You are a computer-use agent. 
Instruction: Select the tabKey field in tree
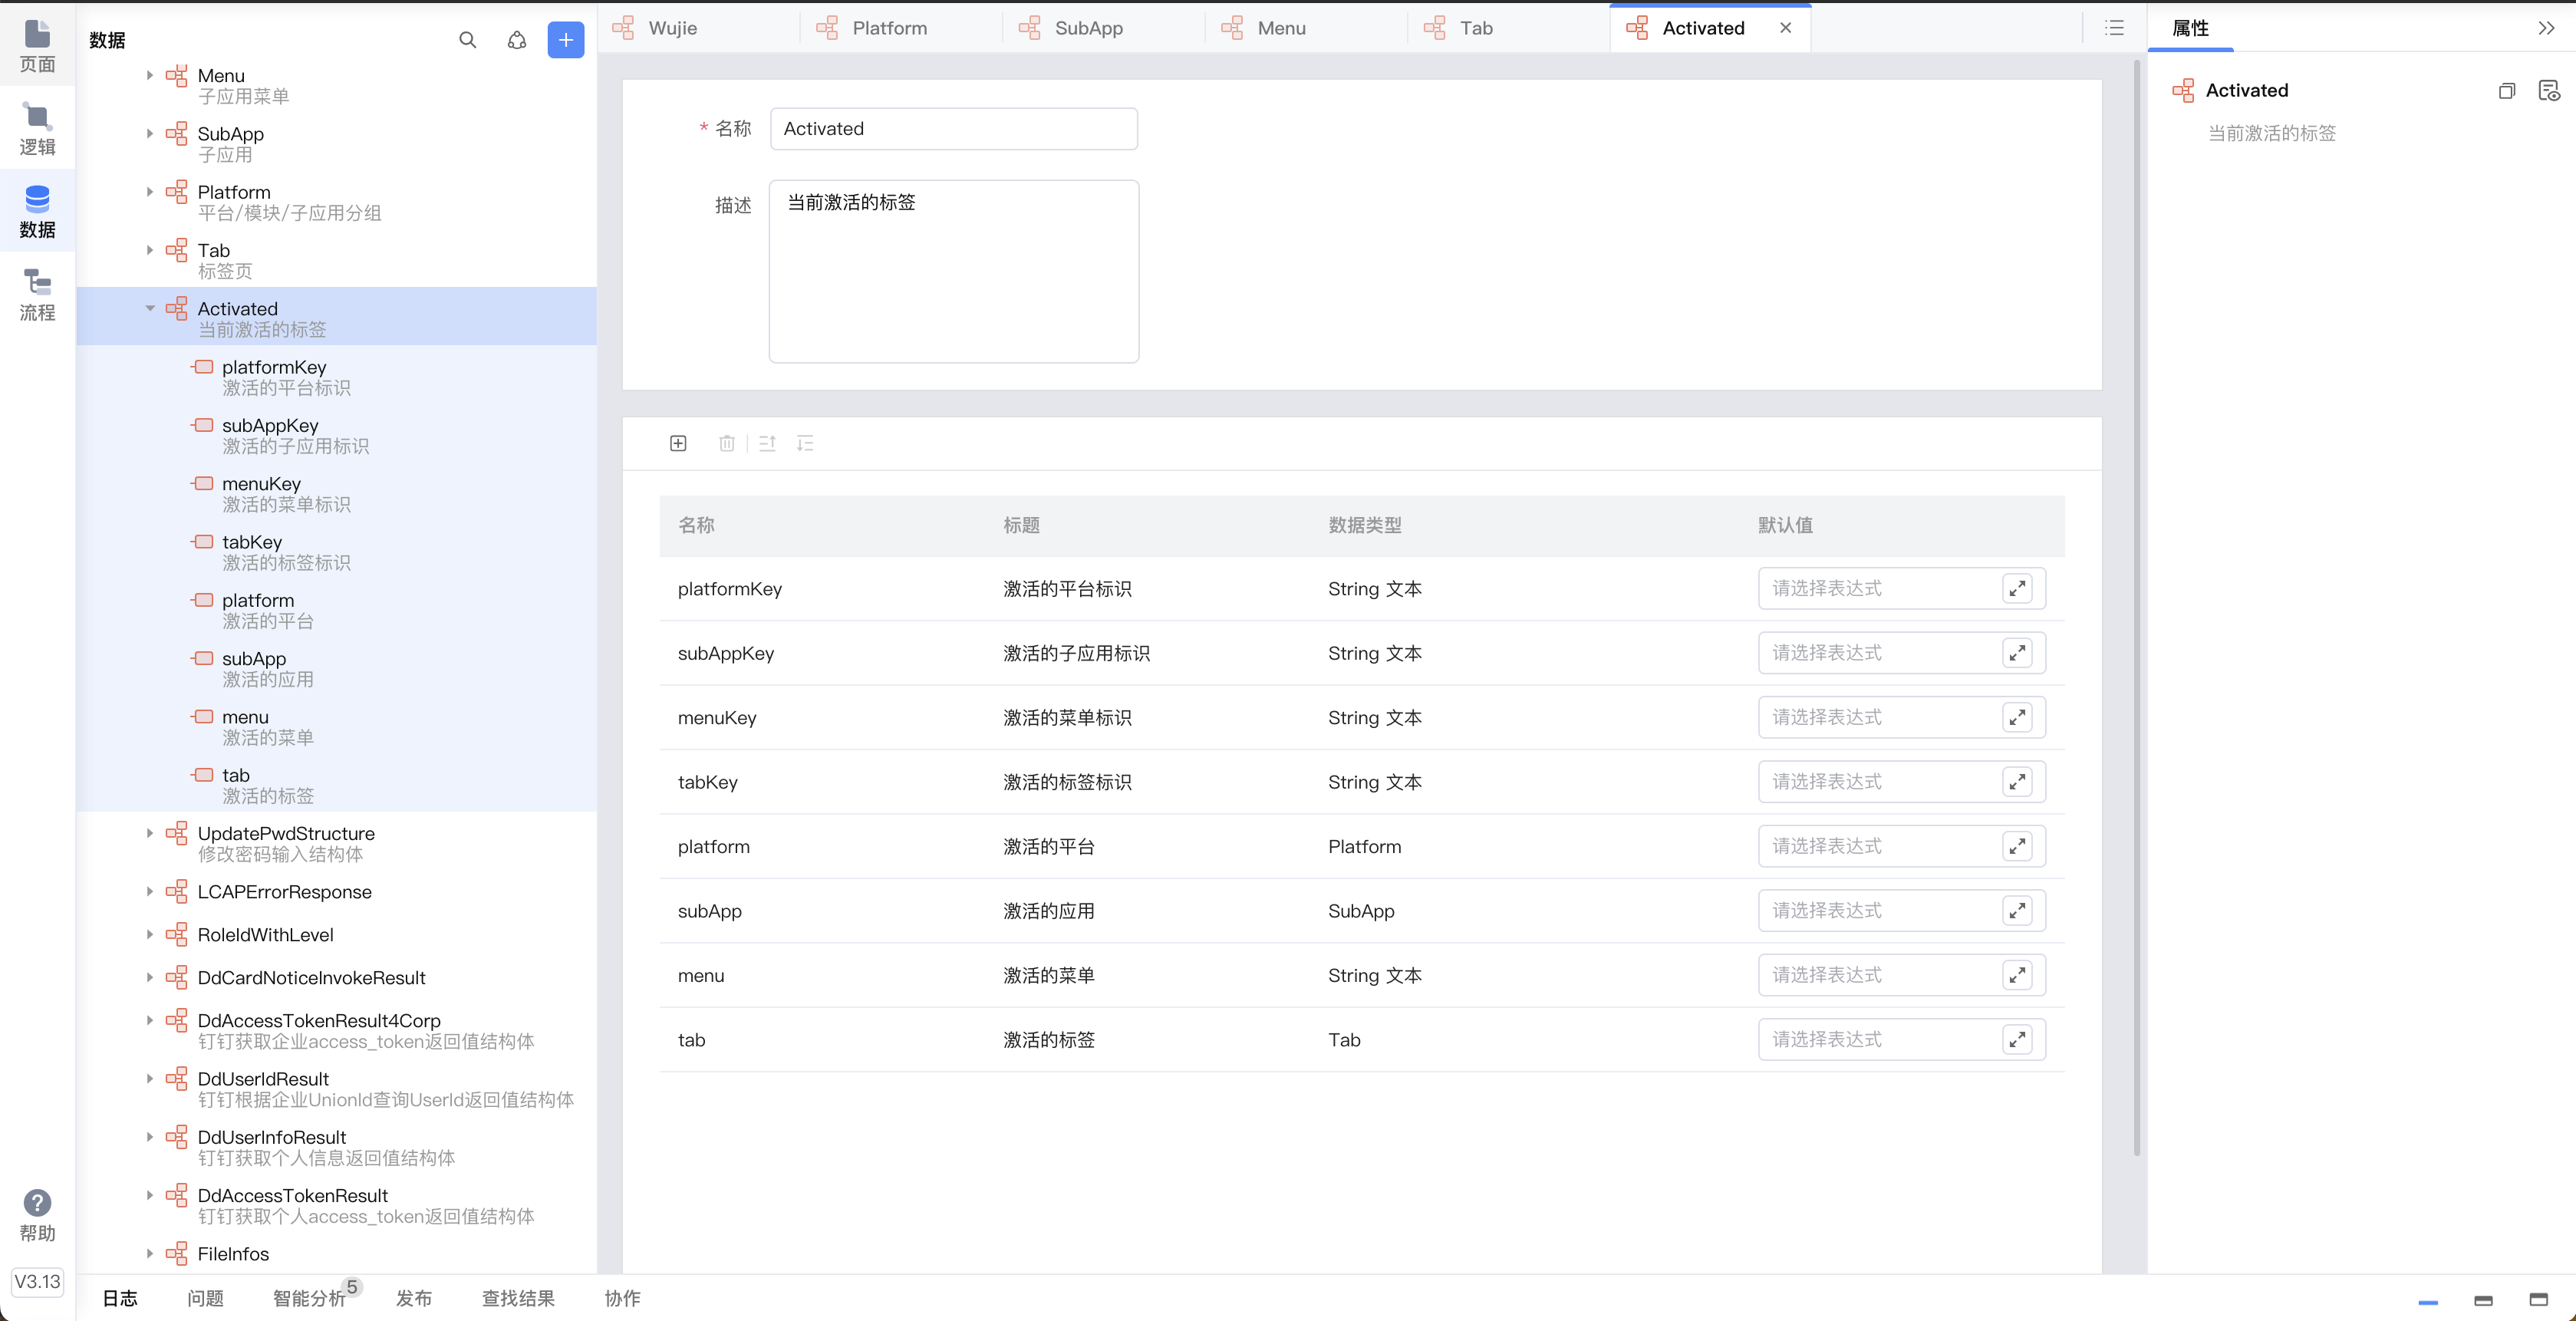[x=252, y=542]
